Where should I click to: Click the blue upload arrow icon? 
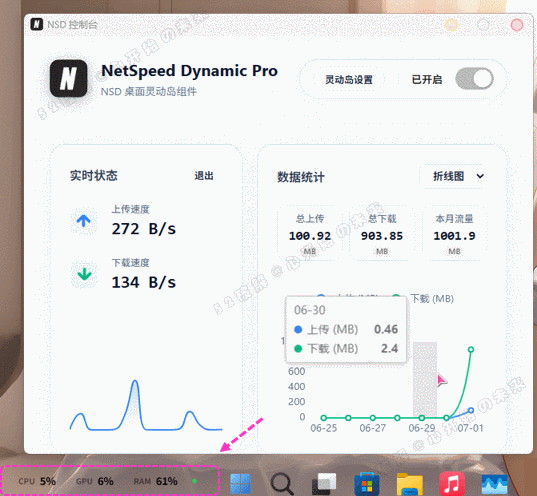(84, 221)
